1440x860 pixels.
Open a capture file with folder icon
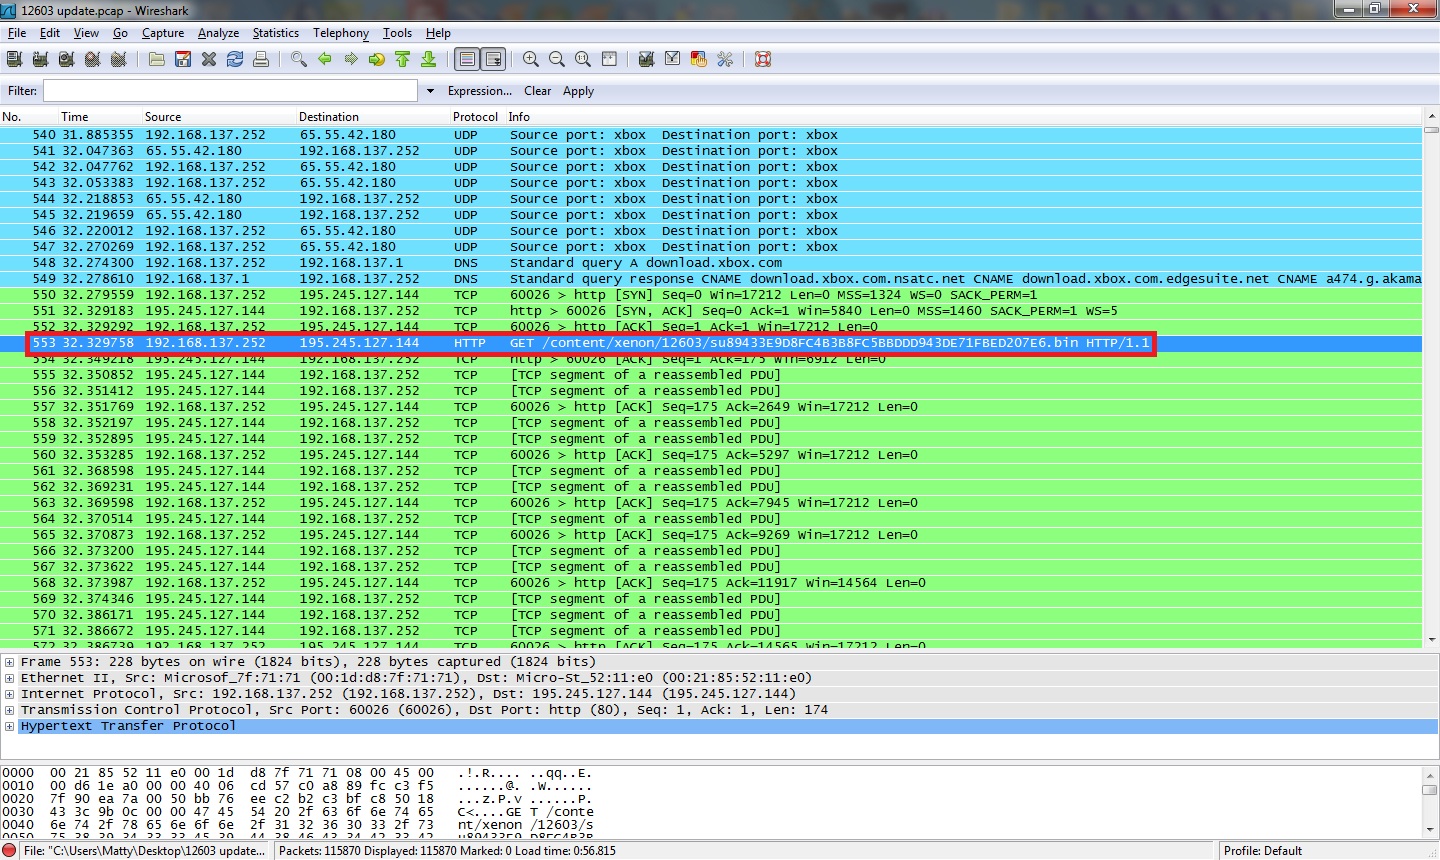[157, 60]
